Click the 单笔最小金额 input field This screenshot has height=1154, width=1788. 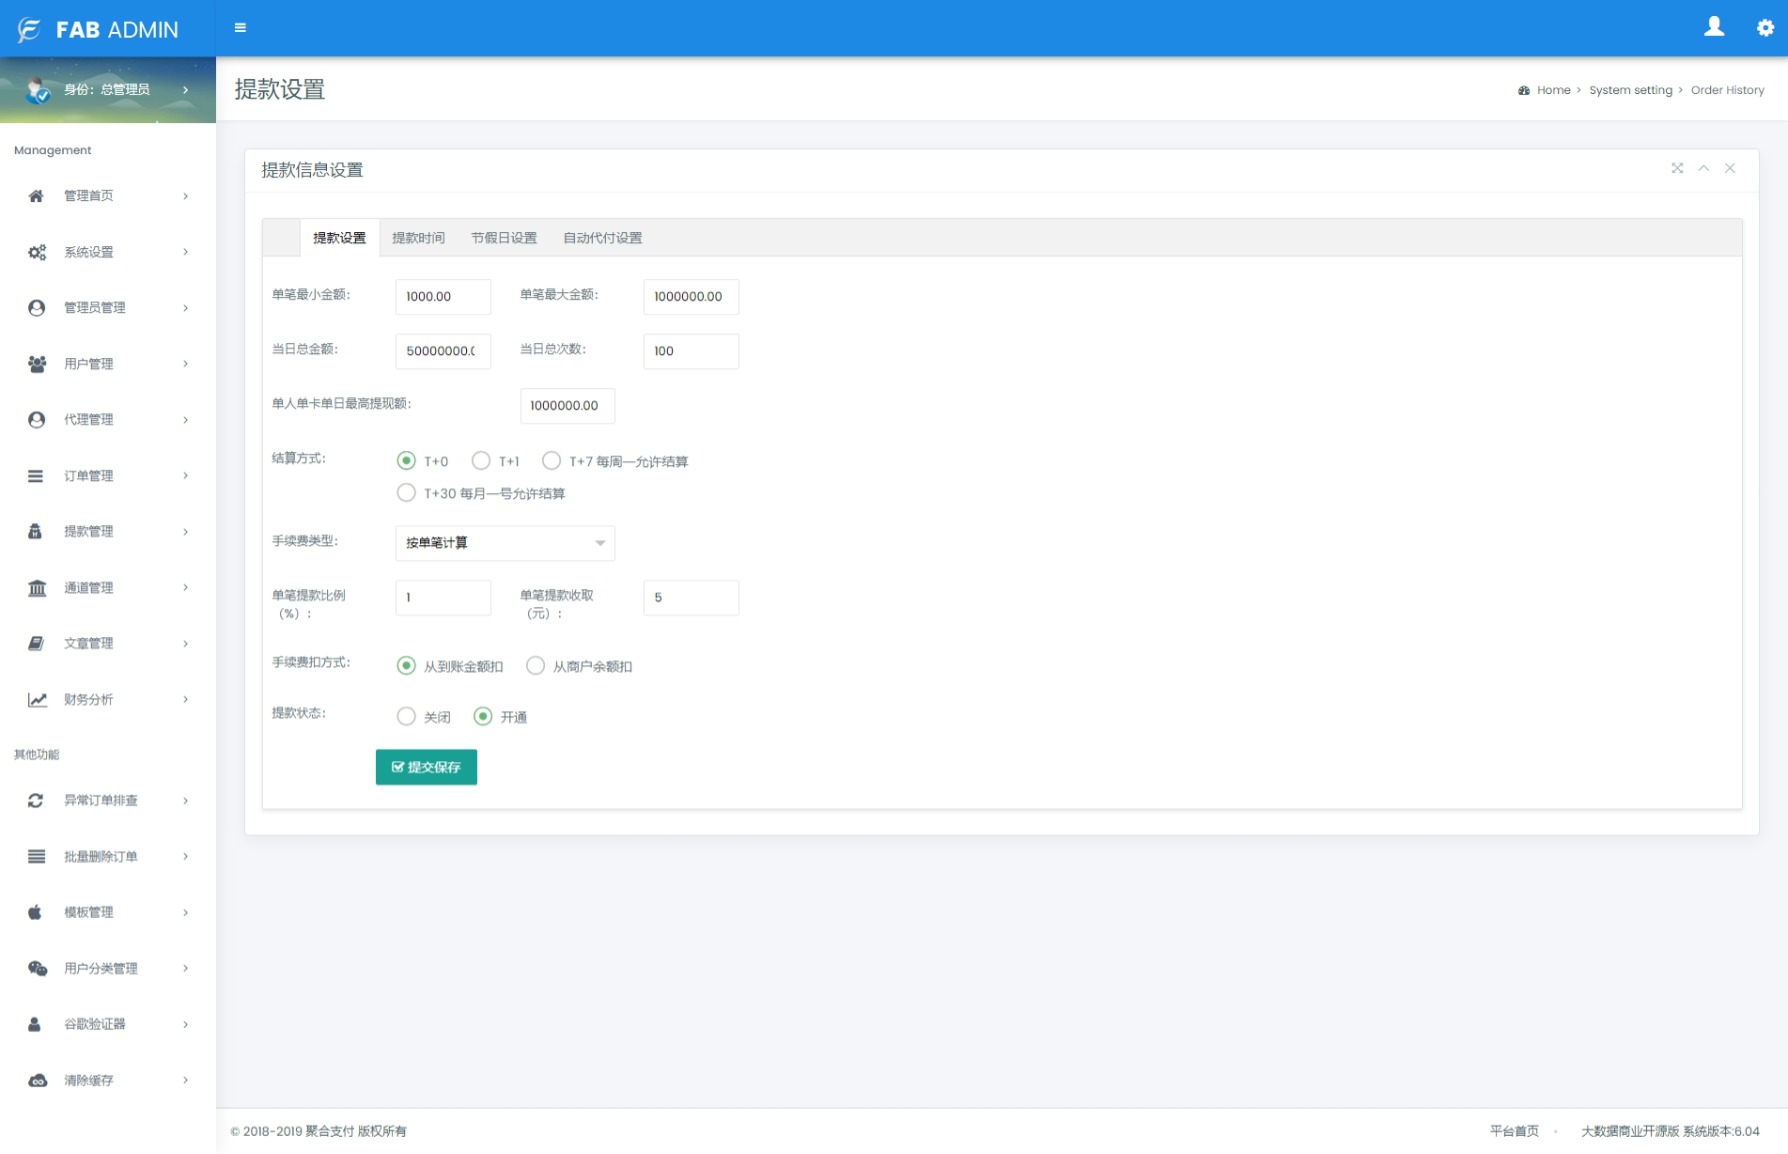[443, 297]
